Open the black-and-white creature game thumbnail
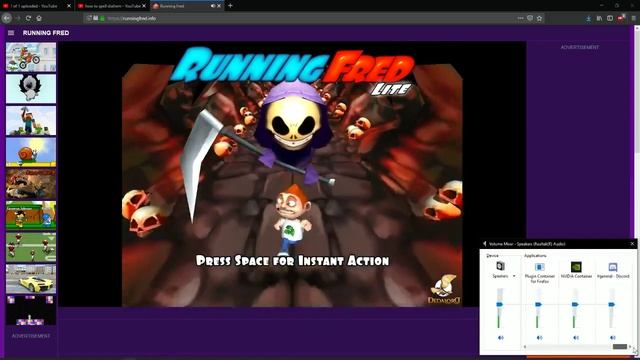 point(31,89)
